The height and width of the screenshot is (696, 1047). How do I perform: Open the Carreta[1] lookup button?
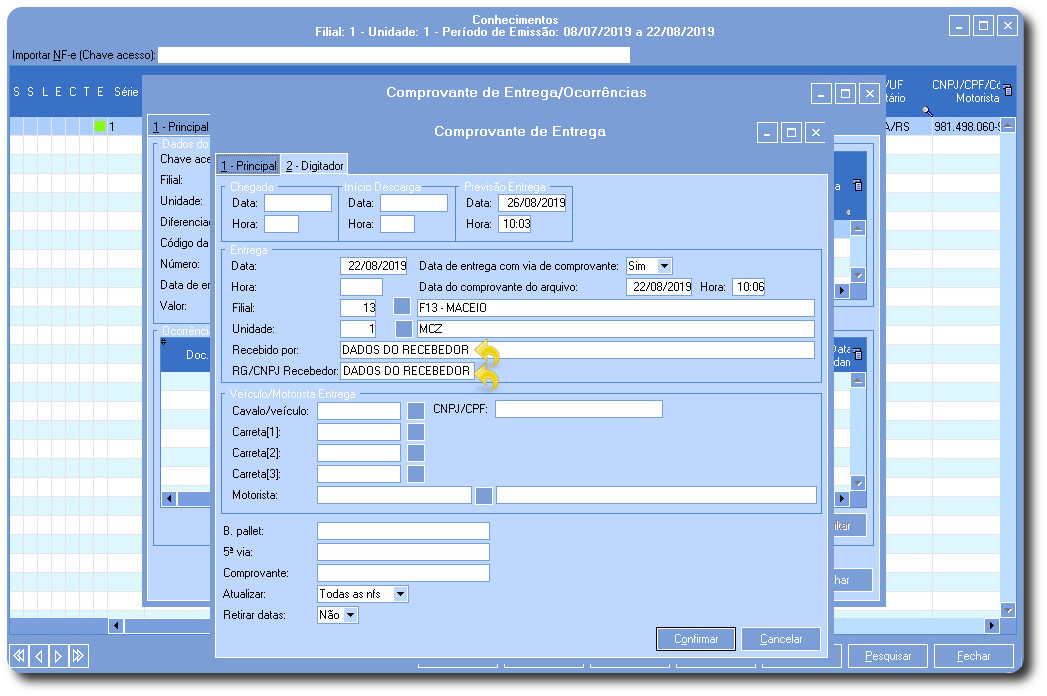coord(416,432)
